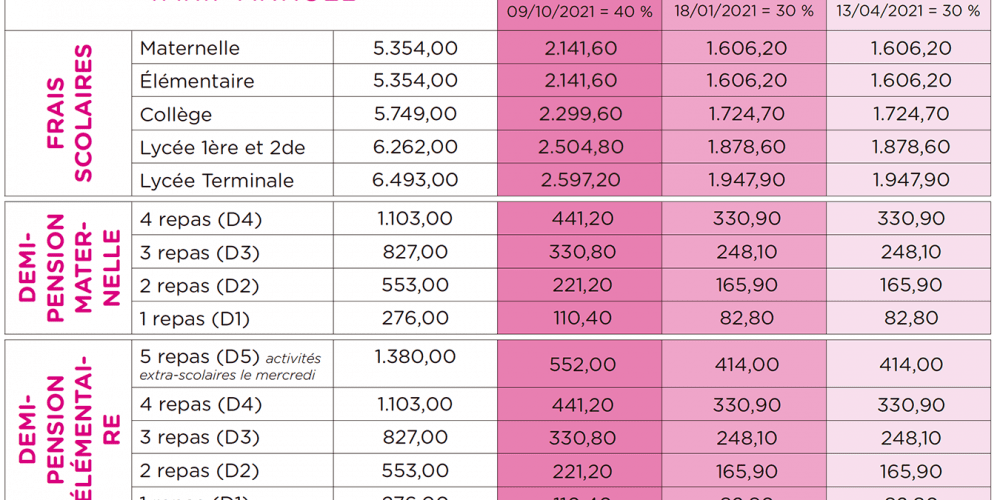Click the 'Lycée Terminale' row label

pyautogui.click(x=217, y=180)
